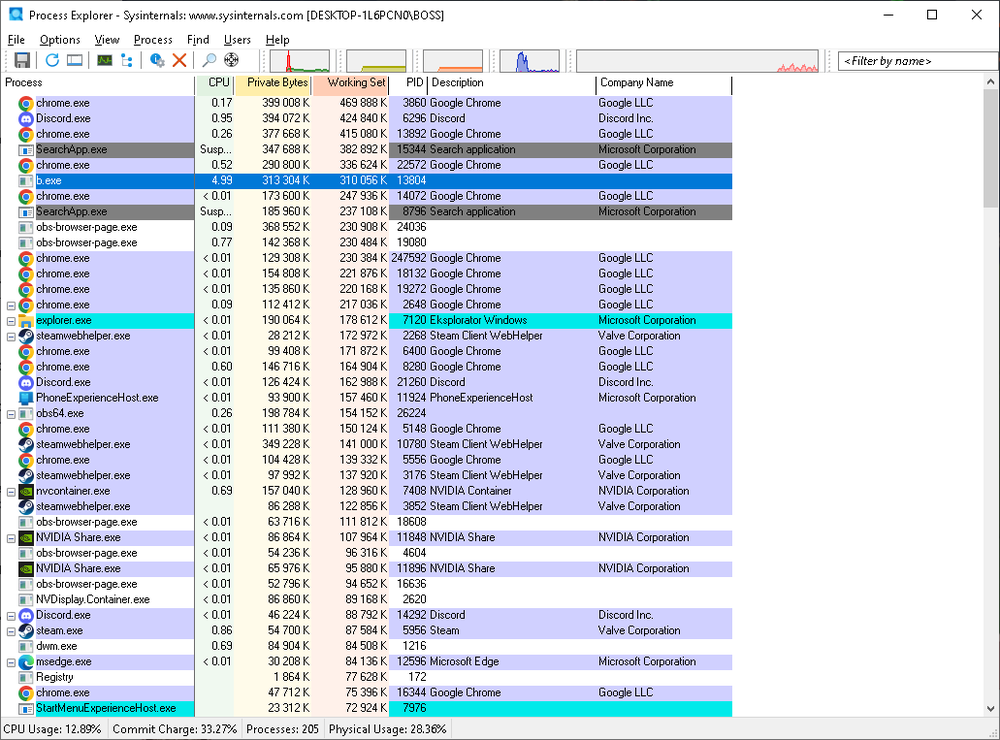1000x740 pixels.
Task: Click the steam.exe icon, PID 5956
Action: 26,631
